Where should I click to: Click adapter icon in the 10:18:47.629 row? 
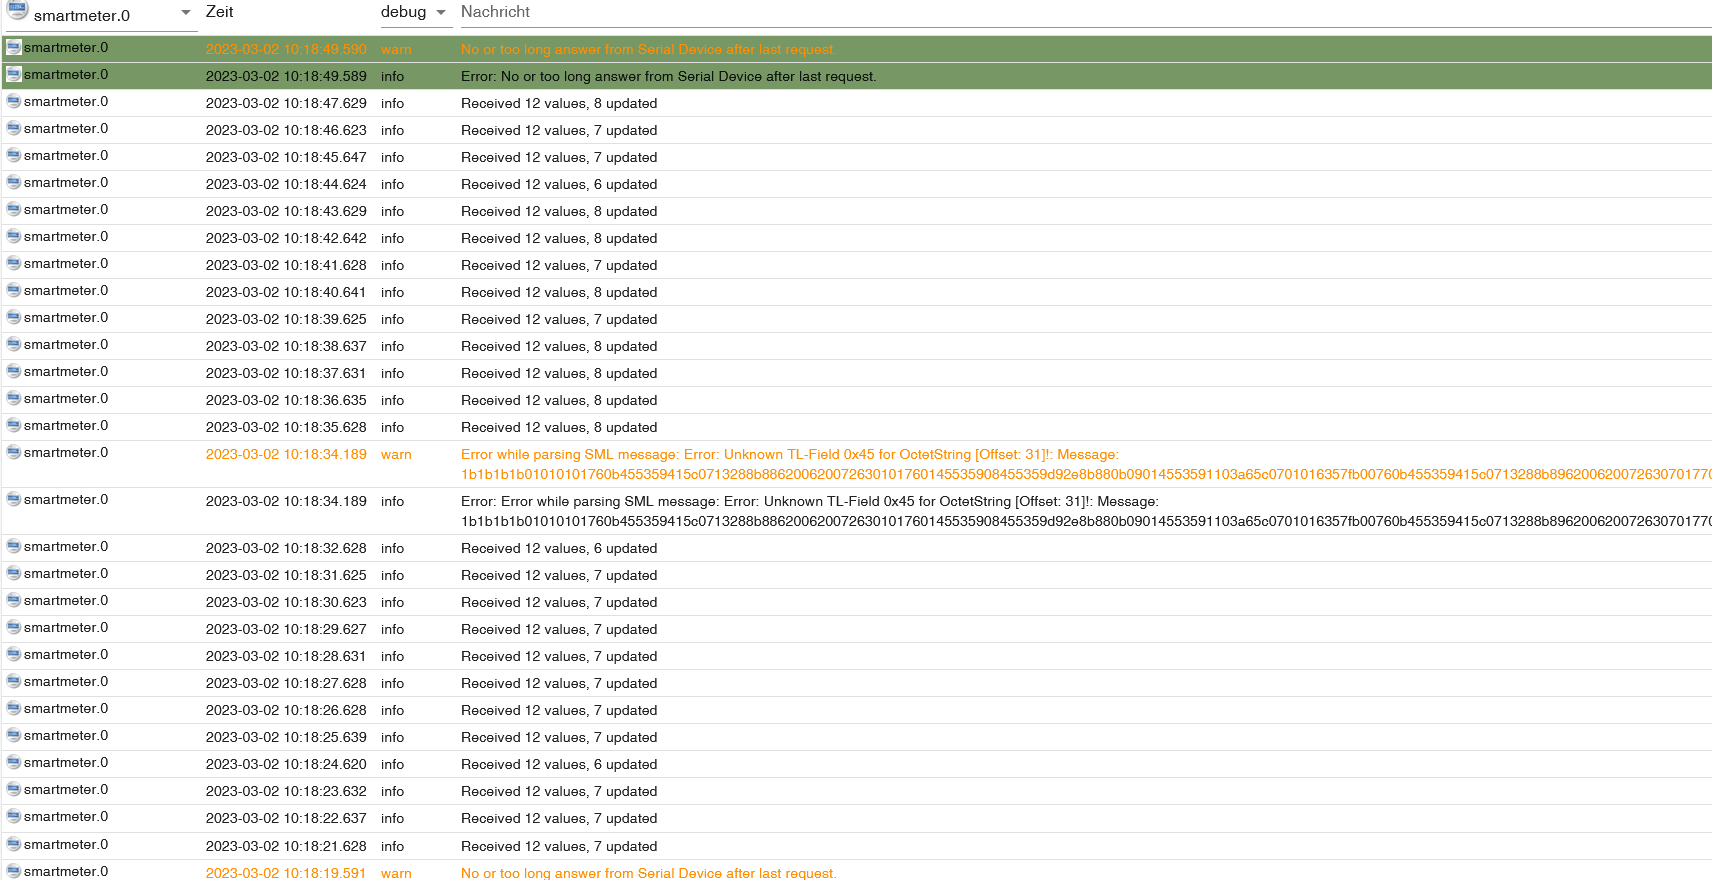click(x=14, y=101)
